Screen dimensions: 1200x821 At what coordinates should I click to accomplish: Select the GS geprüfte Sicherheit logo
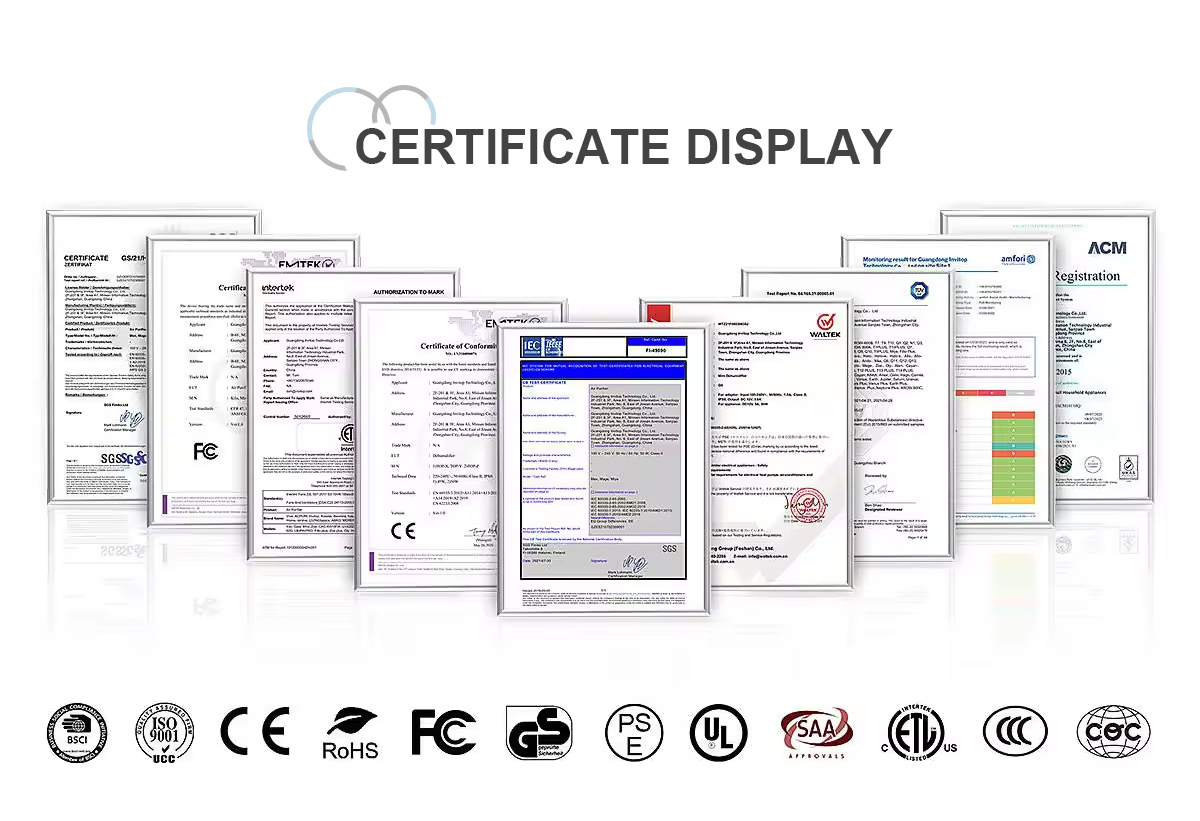coord(539,733)
